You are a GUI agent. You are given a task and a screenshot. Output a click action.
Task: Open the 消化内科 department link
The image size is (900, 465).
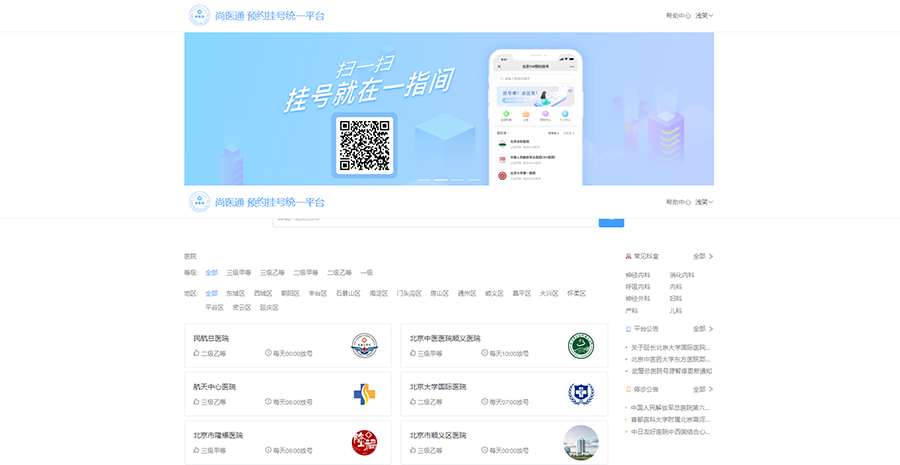682,275
